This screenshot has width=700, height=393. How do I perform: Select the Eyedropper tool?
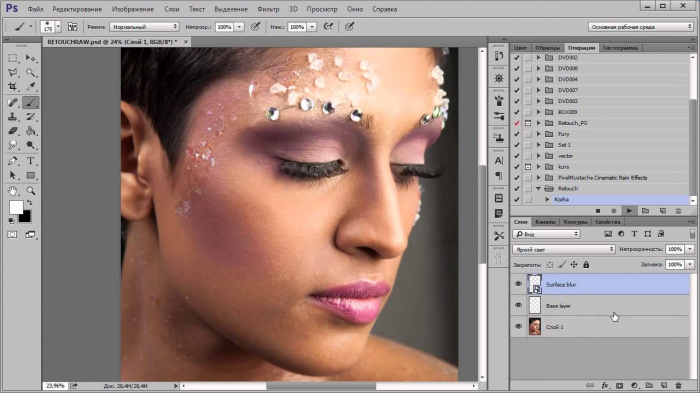tap(30, 87)
